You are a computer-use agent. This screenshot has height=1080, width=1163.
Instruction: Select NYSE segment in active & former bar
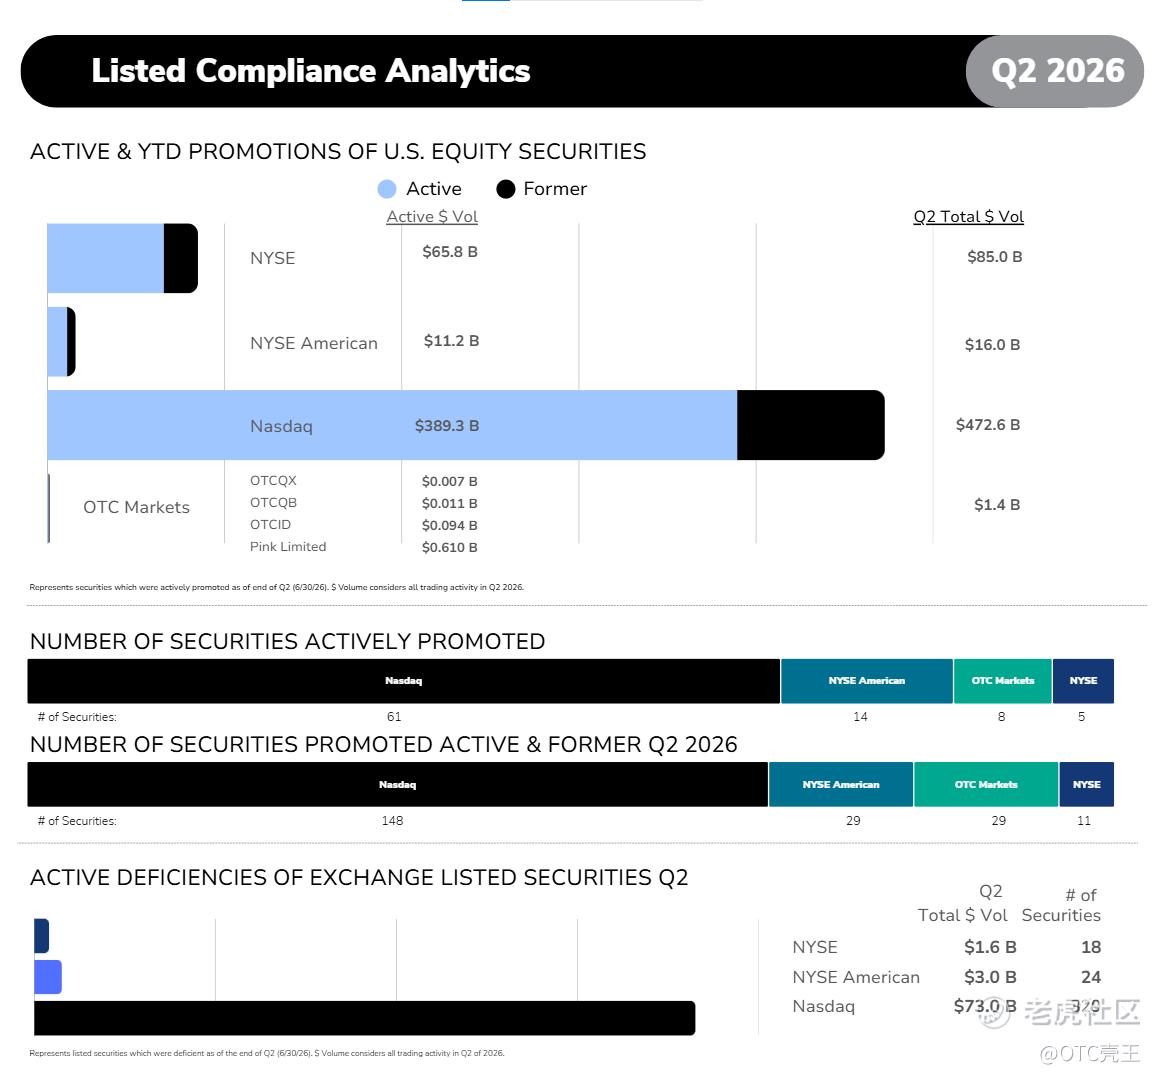tap(1087, 784)
